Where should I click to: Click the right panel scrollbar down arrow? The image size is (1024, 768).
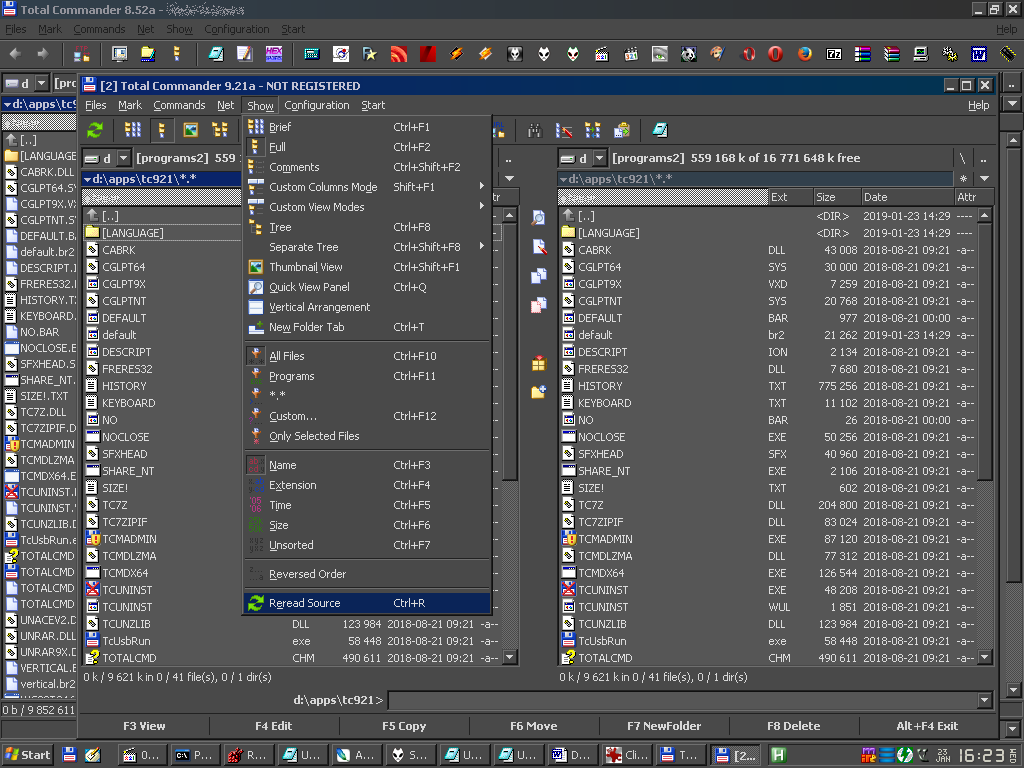coord(985,658)
